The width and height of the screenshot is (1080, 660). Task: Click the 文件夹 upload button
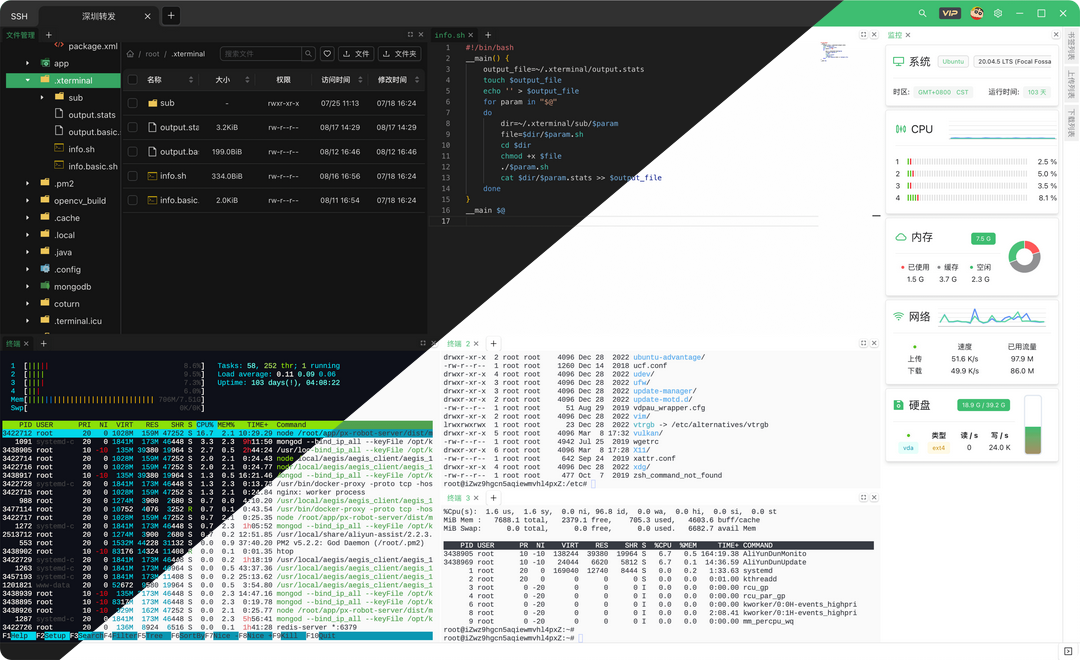(x=400, y=53)
